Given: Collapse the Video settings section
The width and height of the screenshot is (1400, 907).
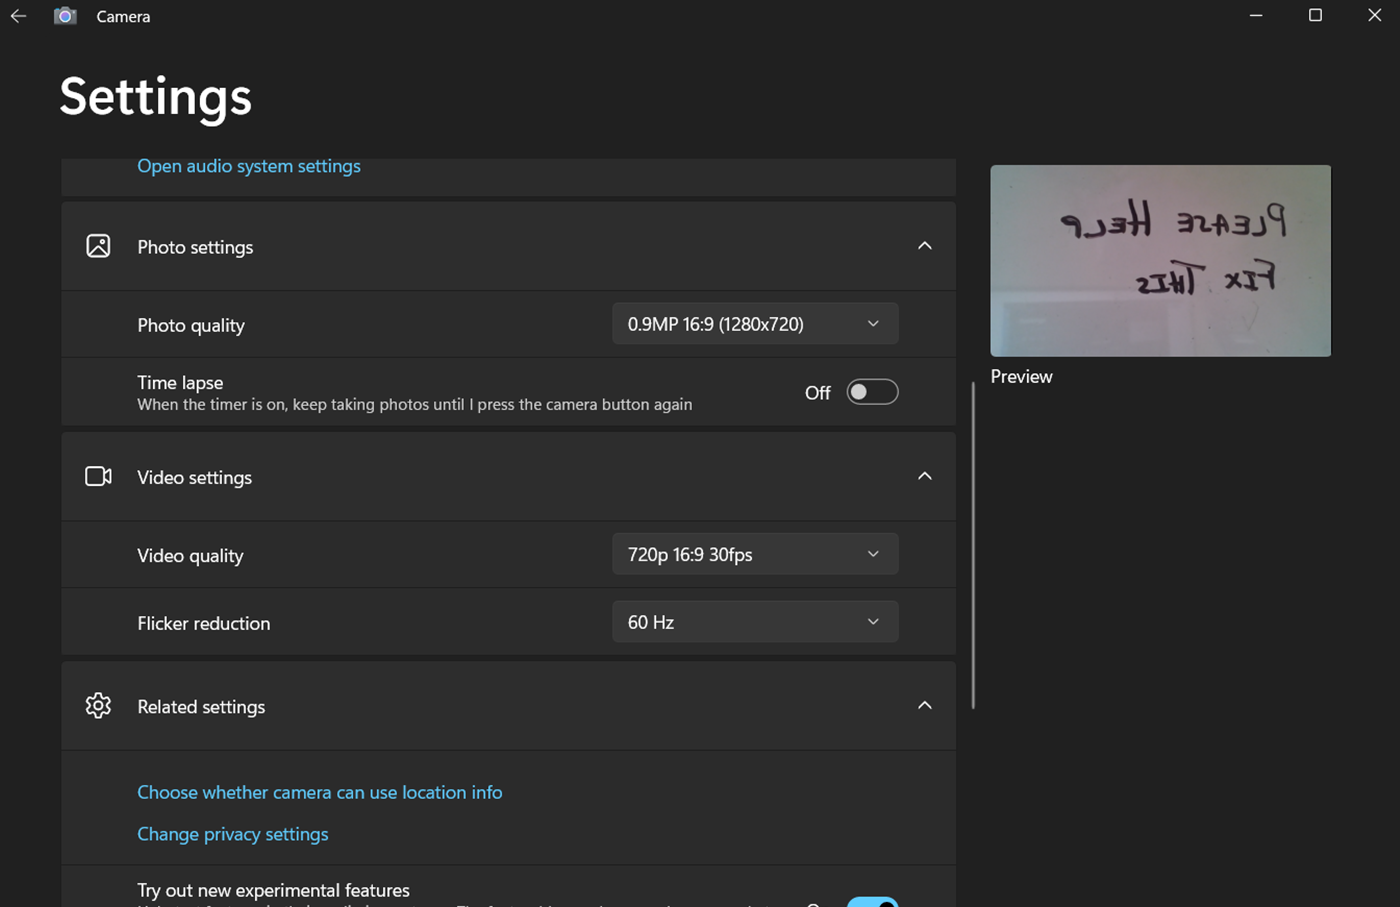Looking at the screenshot, I should [925, 476].
